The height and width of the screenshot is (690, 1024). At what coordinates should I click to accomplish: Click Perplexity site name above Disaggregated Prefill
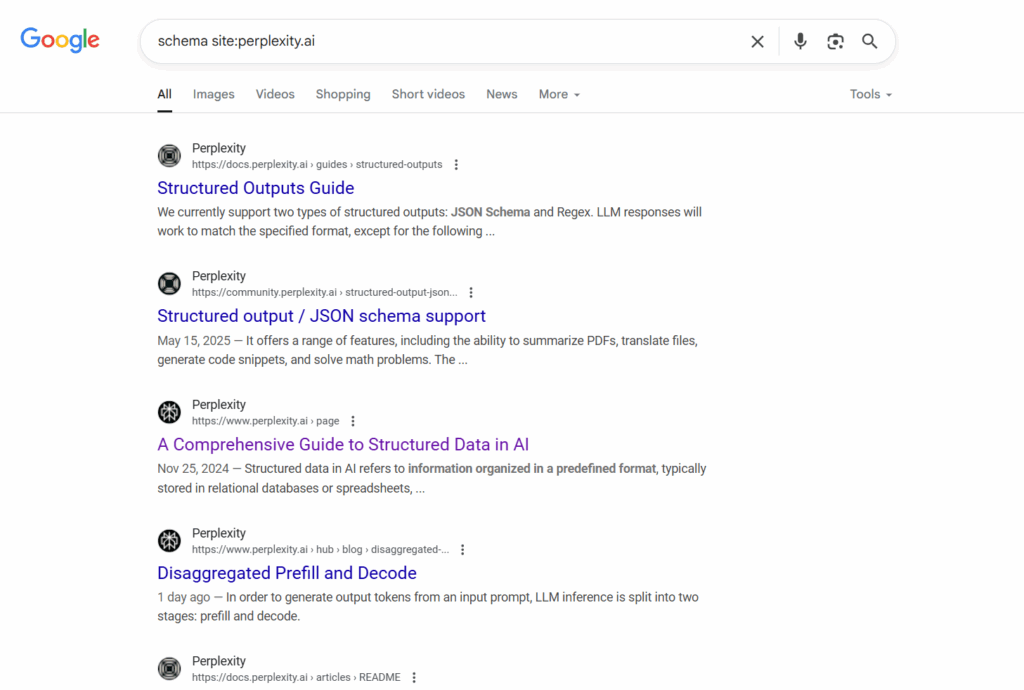pos(219,533)
